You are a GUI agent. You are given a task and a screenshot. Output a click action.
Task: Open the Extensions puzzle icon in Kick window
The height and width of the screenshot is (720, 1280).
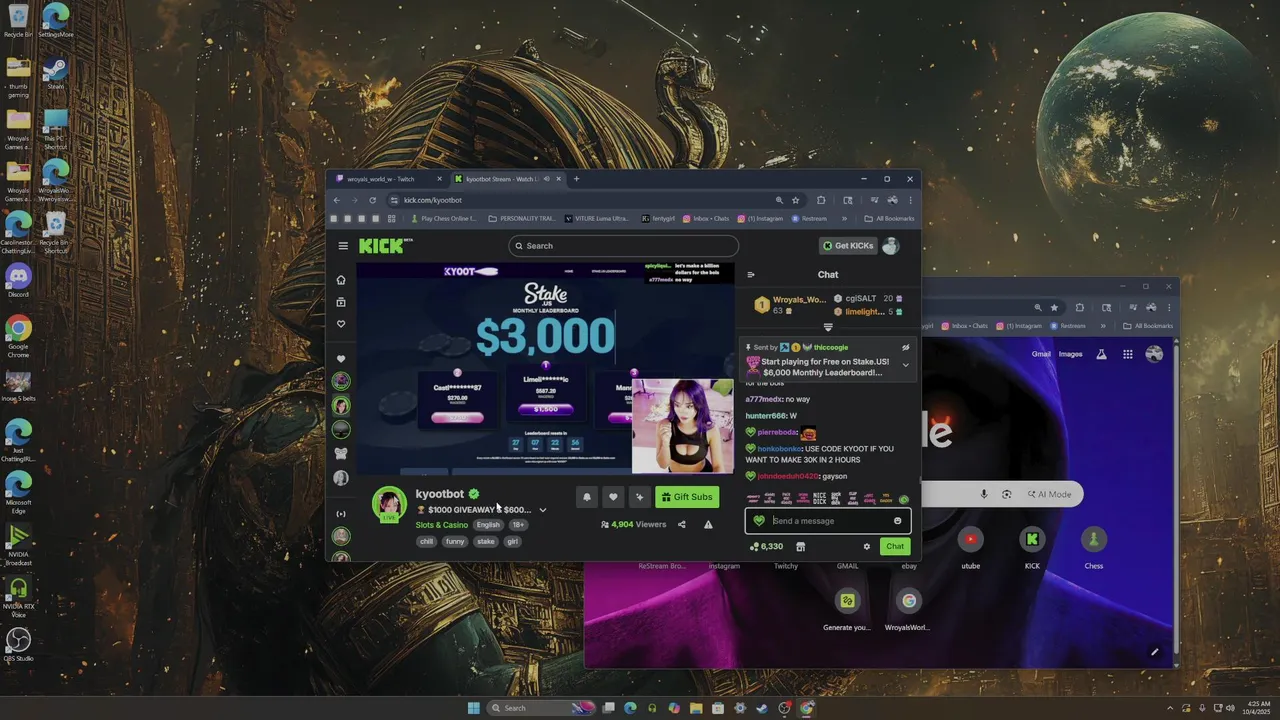pyautogui.click(x=821, y=200)
